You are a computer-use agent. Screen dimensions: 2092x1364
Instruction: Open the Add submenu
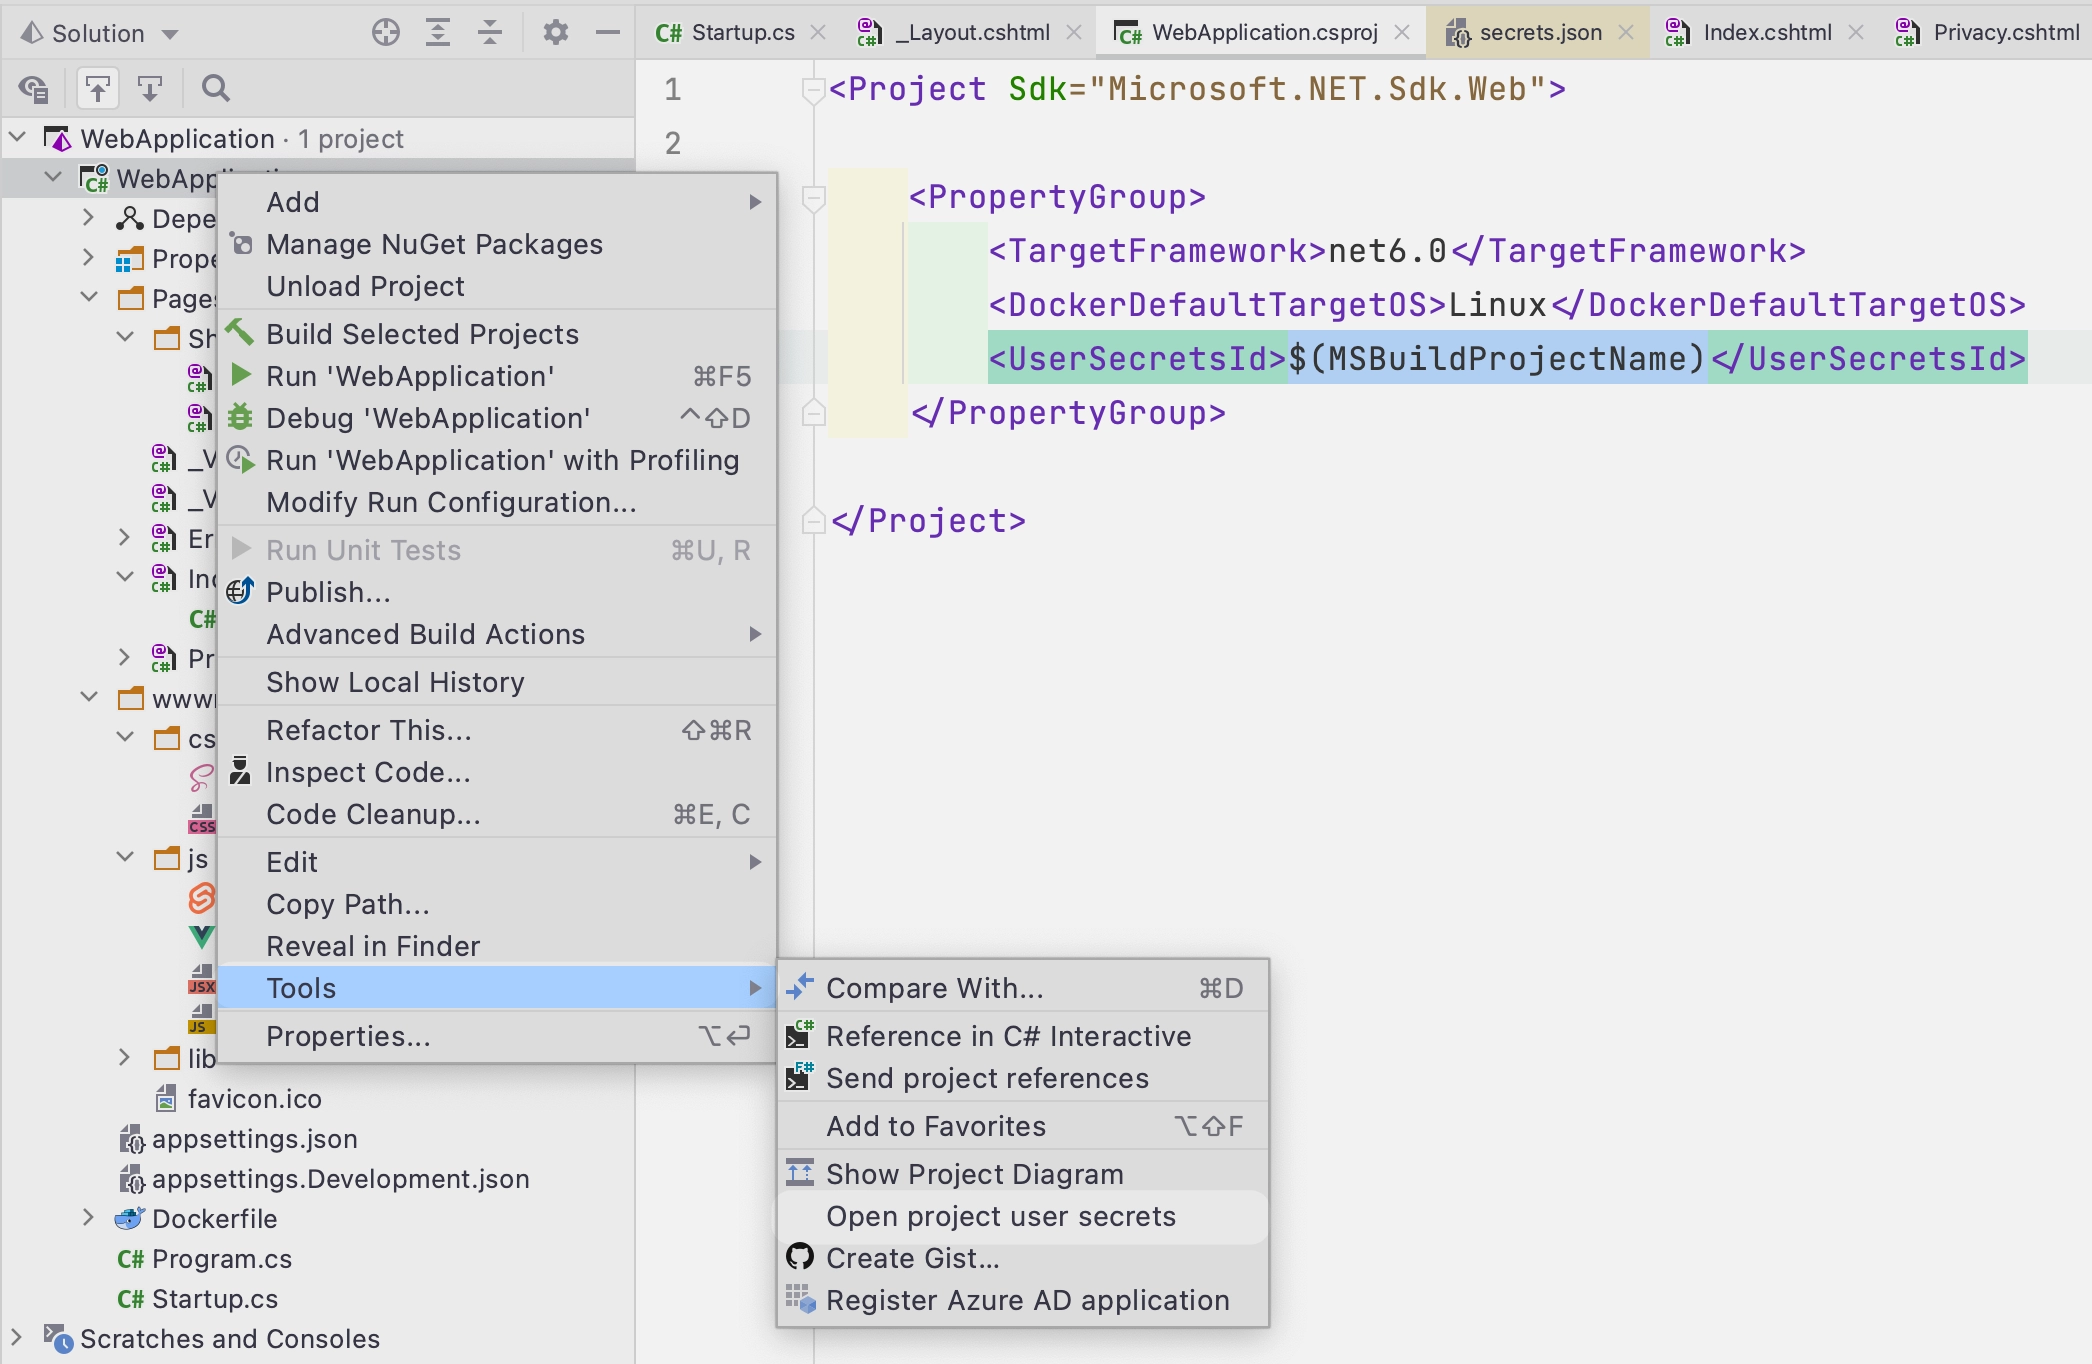coord(497,202)
